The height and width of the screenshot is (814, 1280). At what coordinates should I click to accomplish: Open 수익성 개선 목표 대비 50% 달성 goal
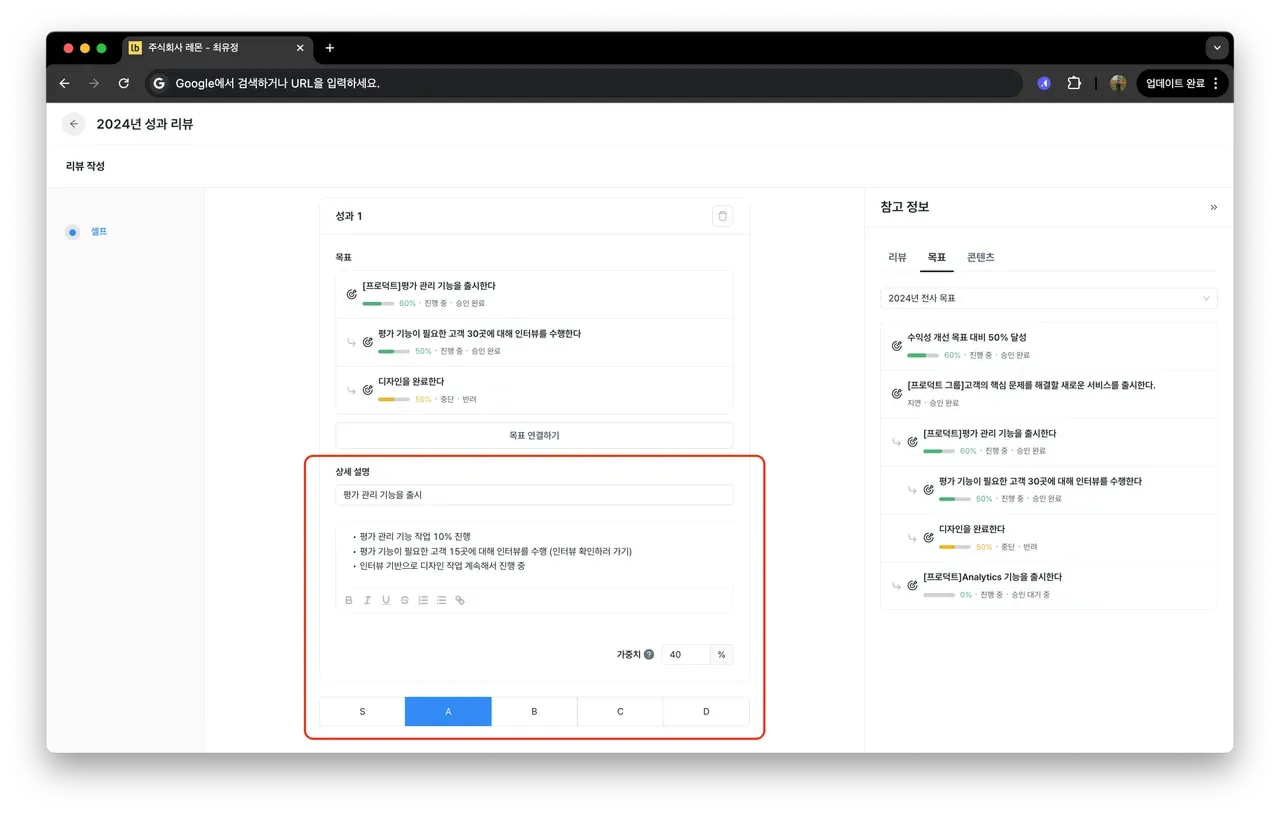(x=1049, y=346)
